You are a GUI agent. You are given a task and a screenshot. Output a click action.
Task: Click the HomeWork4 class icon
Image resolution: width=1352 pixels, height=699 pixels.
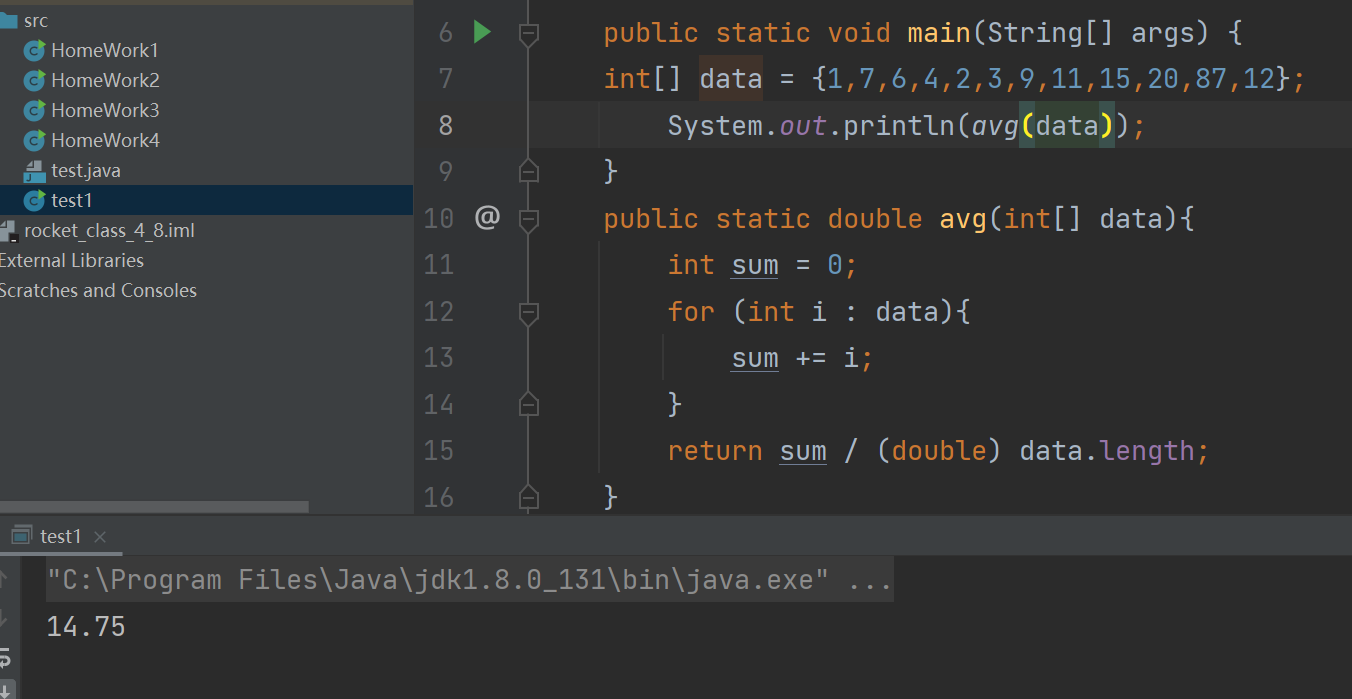35,140
